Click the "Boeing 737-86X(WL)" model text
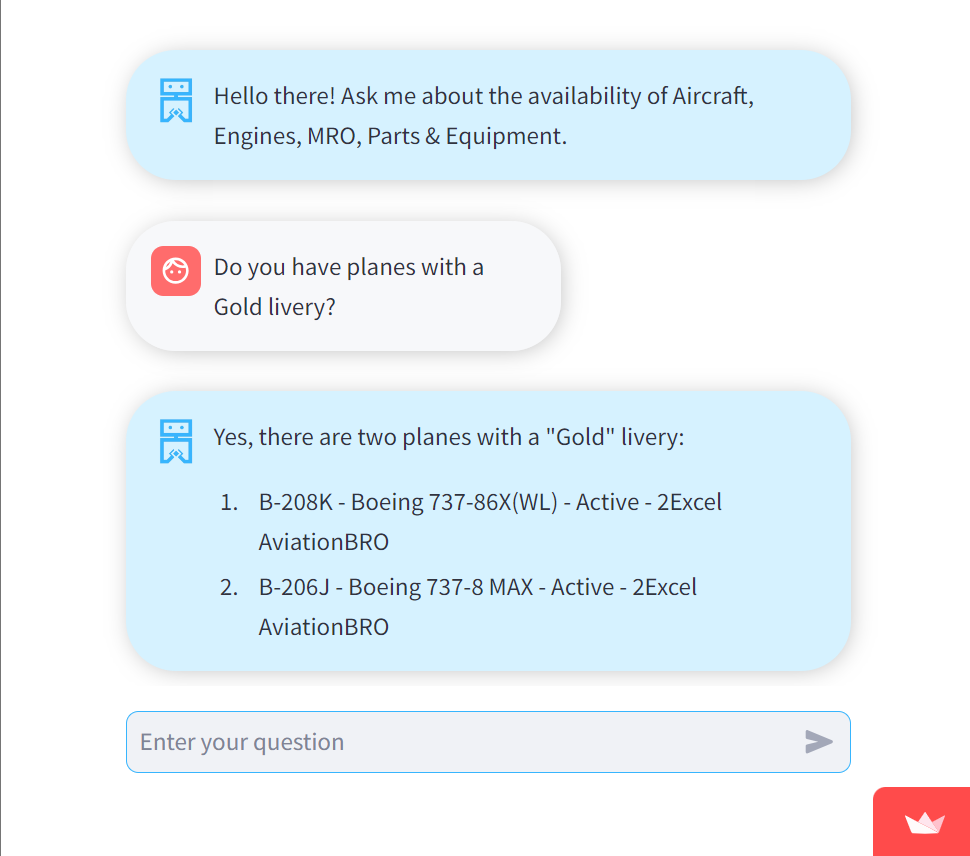Screen dimensions: 970x856 (453, 502)
